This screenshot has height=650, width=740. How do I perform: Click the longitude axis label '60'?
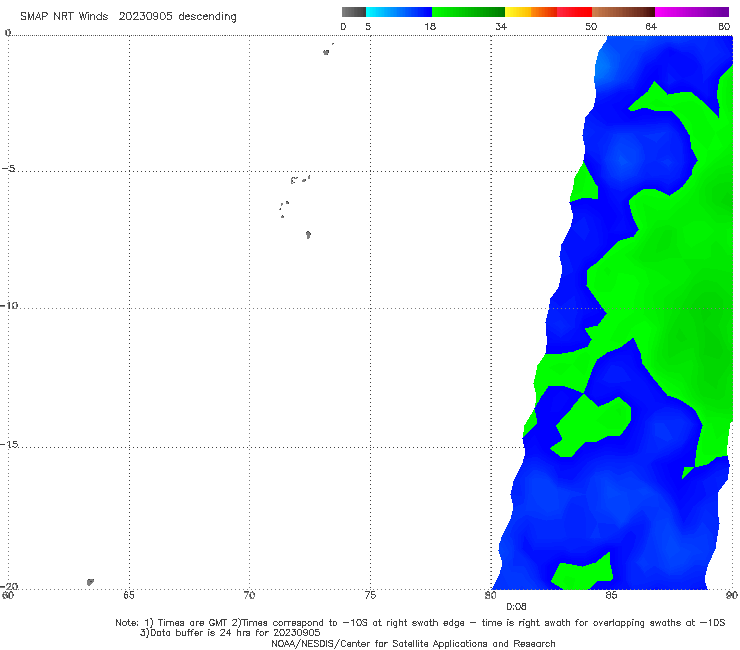pyautogui.click(x=8, y=595)
